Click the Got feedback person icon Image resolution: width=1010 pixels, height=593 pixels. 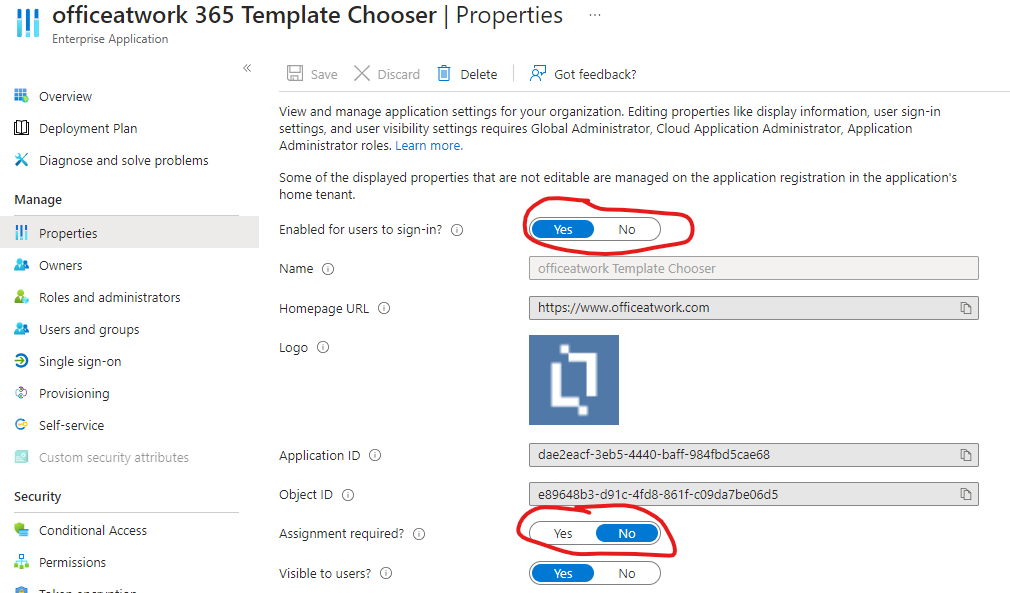tap(538, 74)
